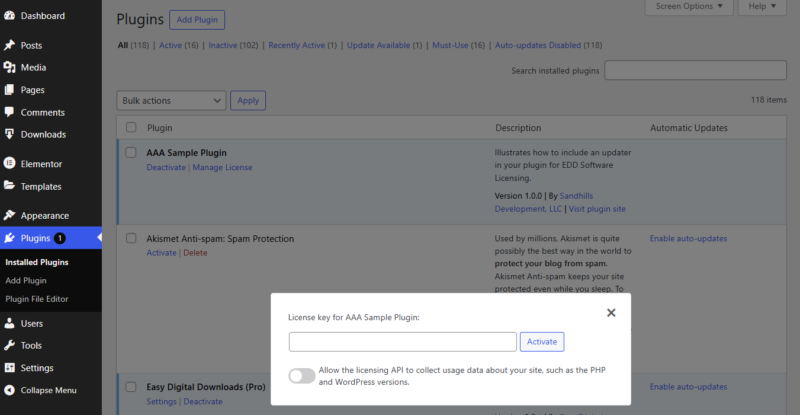Click the Settings sliders icon
Viewport: 800px width, 415px height.
[x=10, y=368]
